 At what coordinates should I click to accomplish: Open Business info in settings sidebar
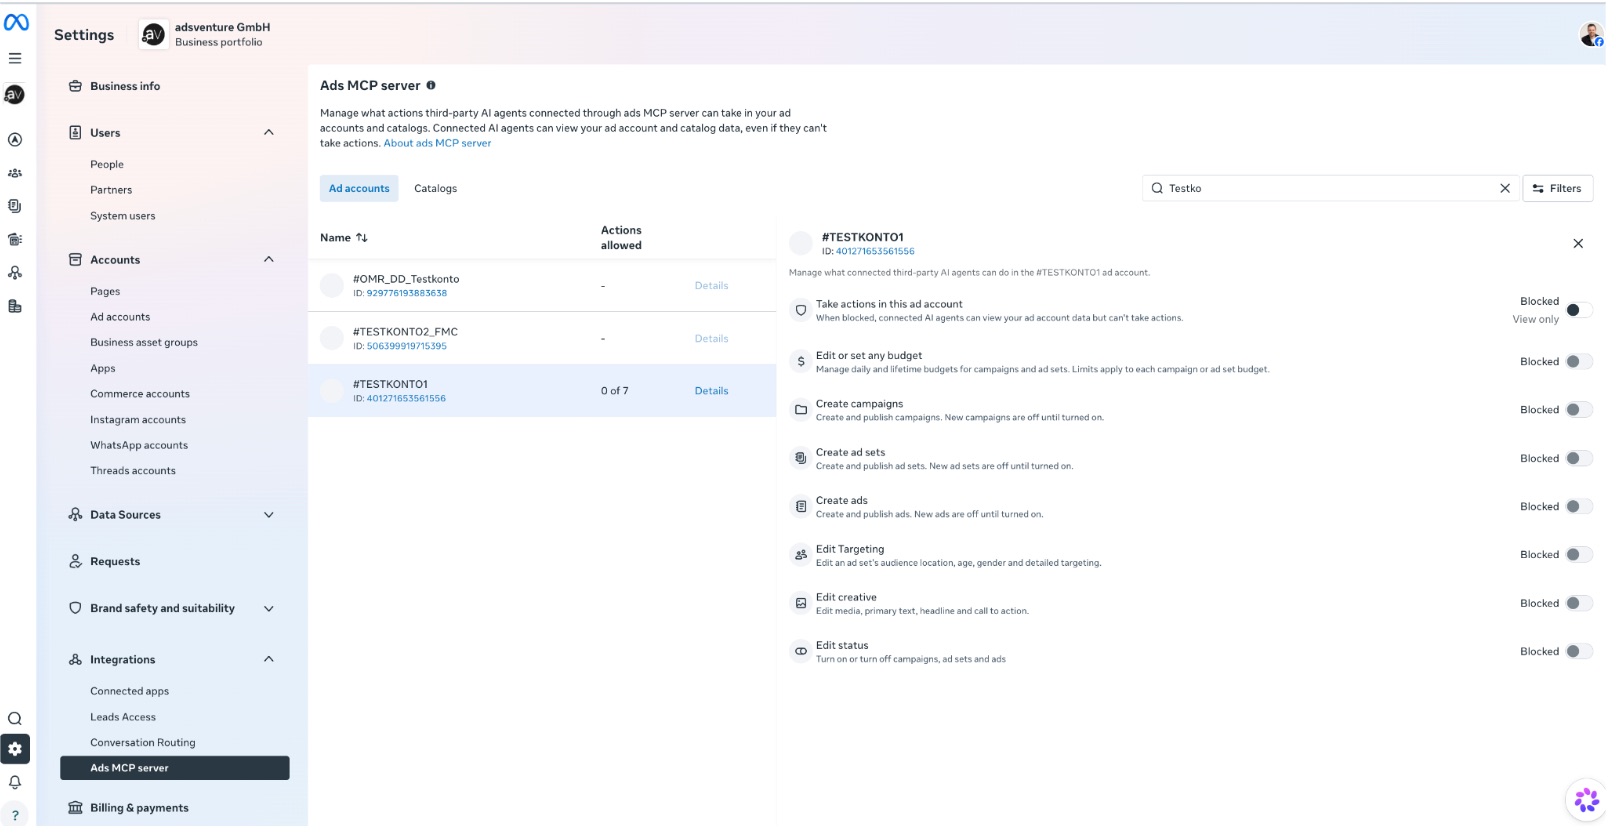(x=125, y=86)
